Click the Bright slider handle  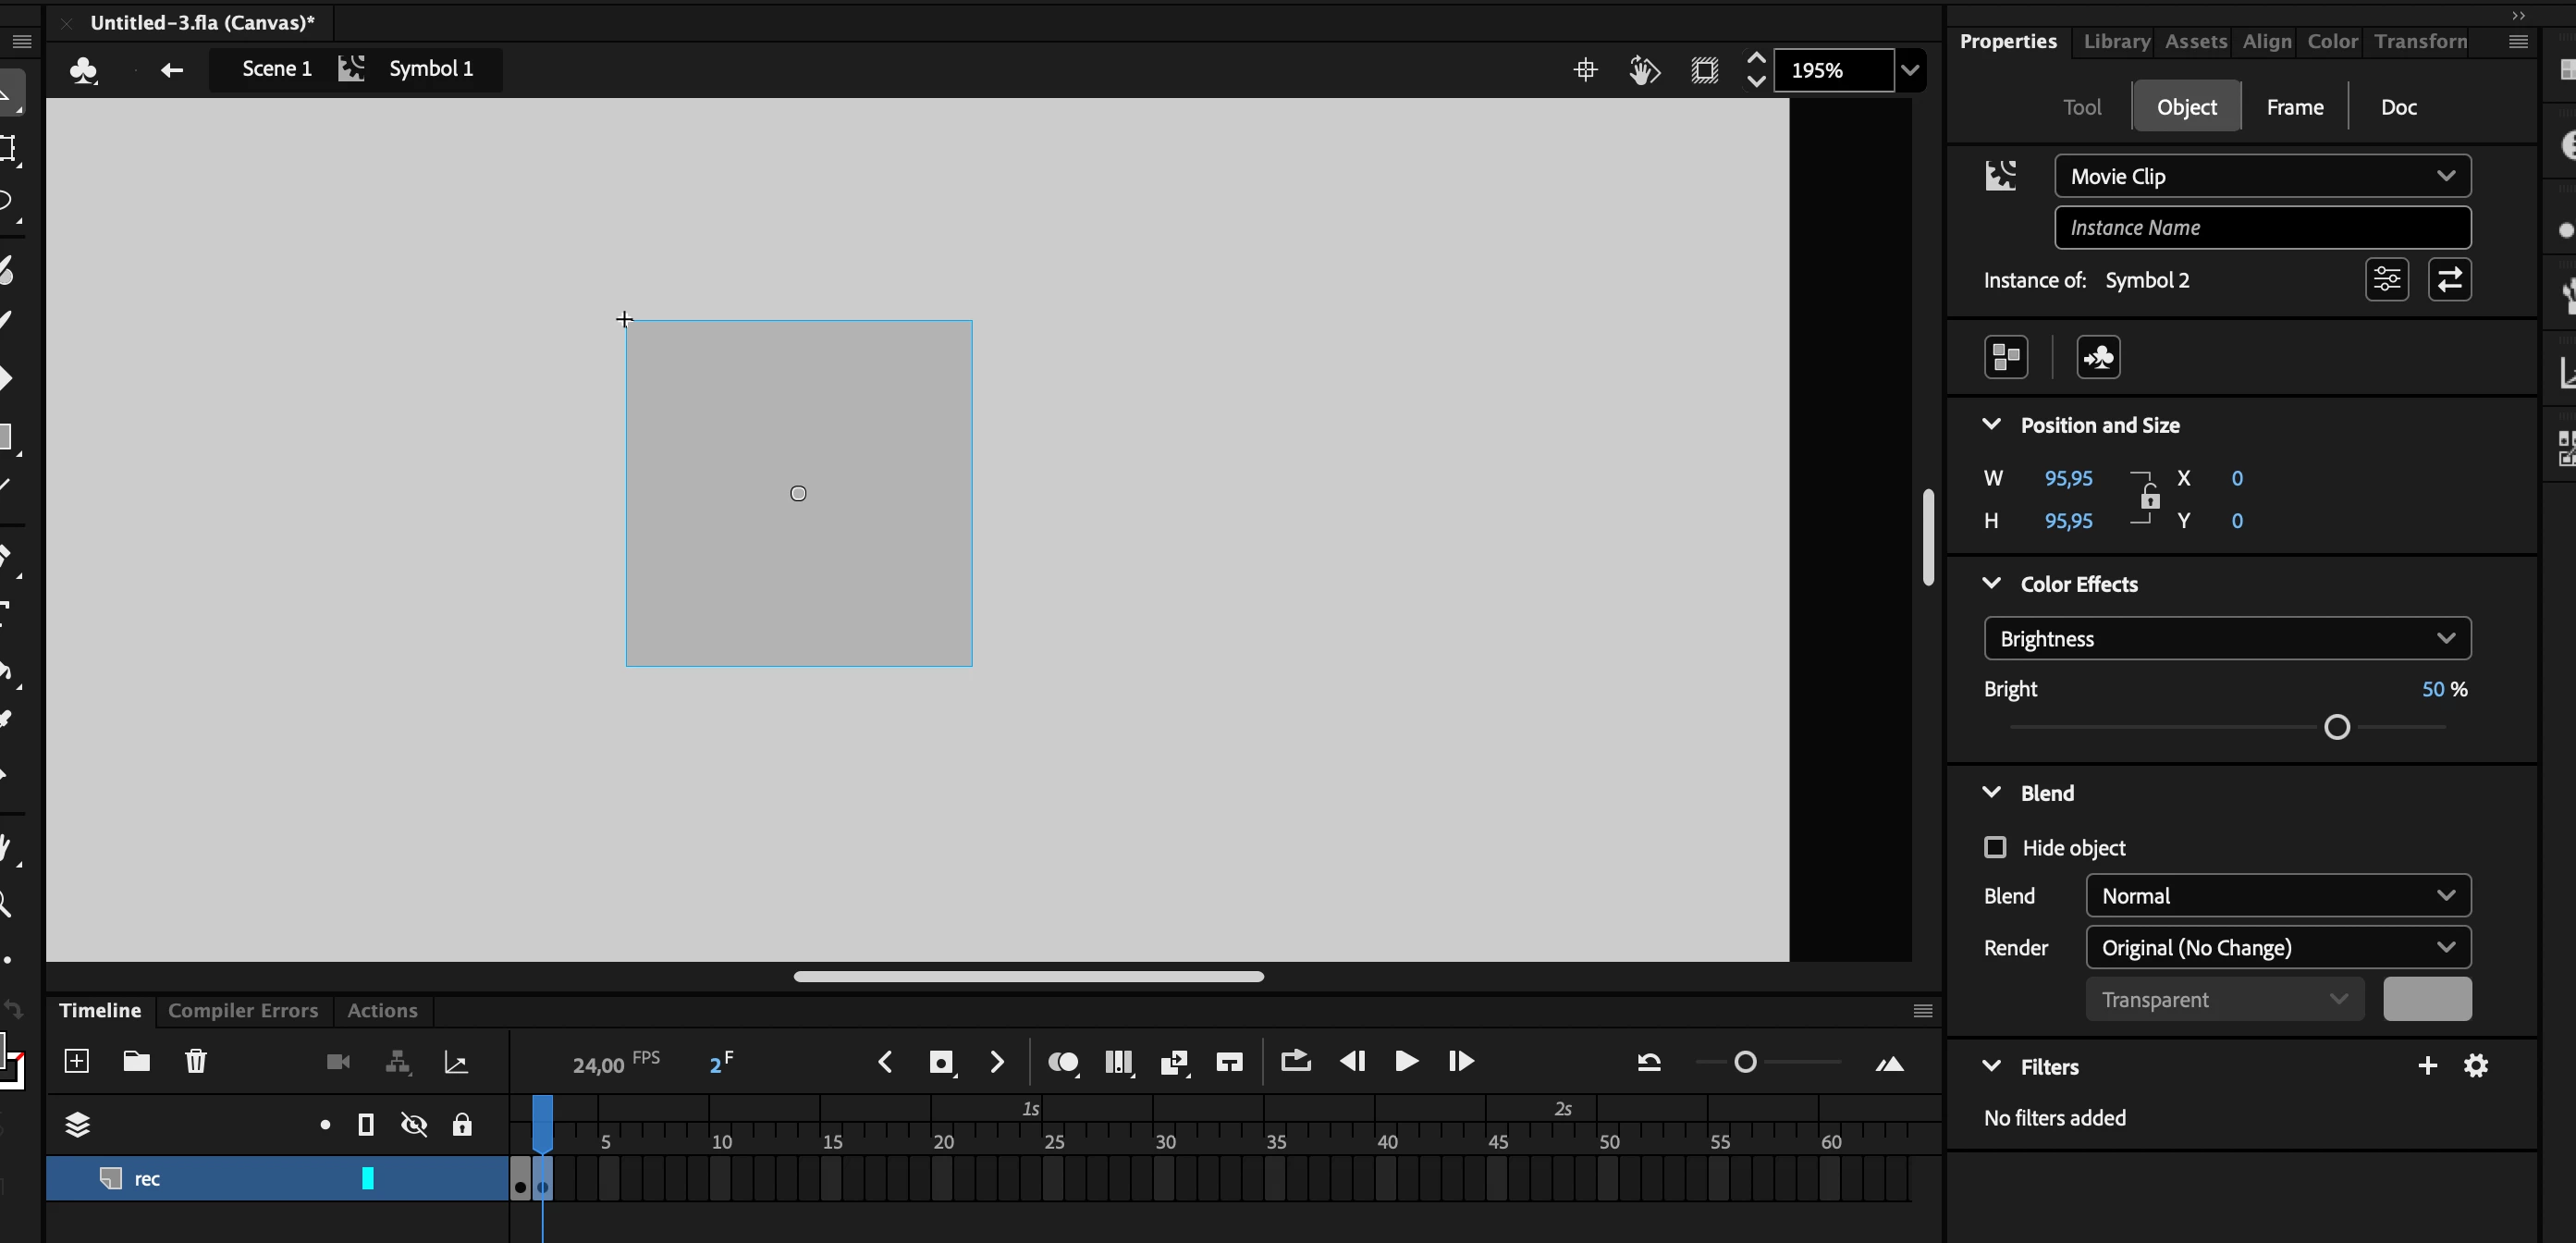coord(2336,727)
